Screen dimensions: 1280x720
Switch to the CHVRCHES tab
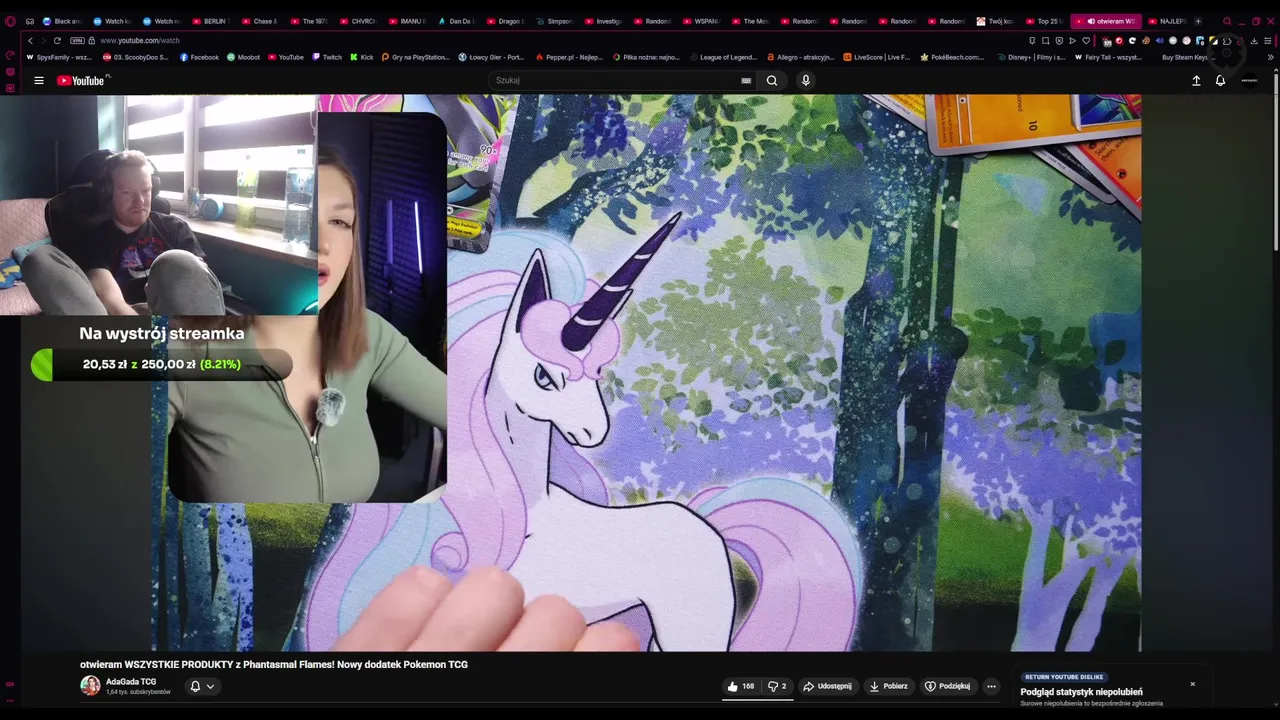coord(358,21)
